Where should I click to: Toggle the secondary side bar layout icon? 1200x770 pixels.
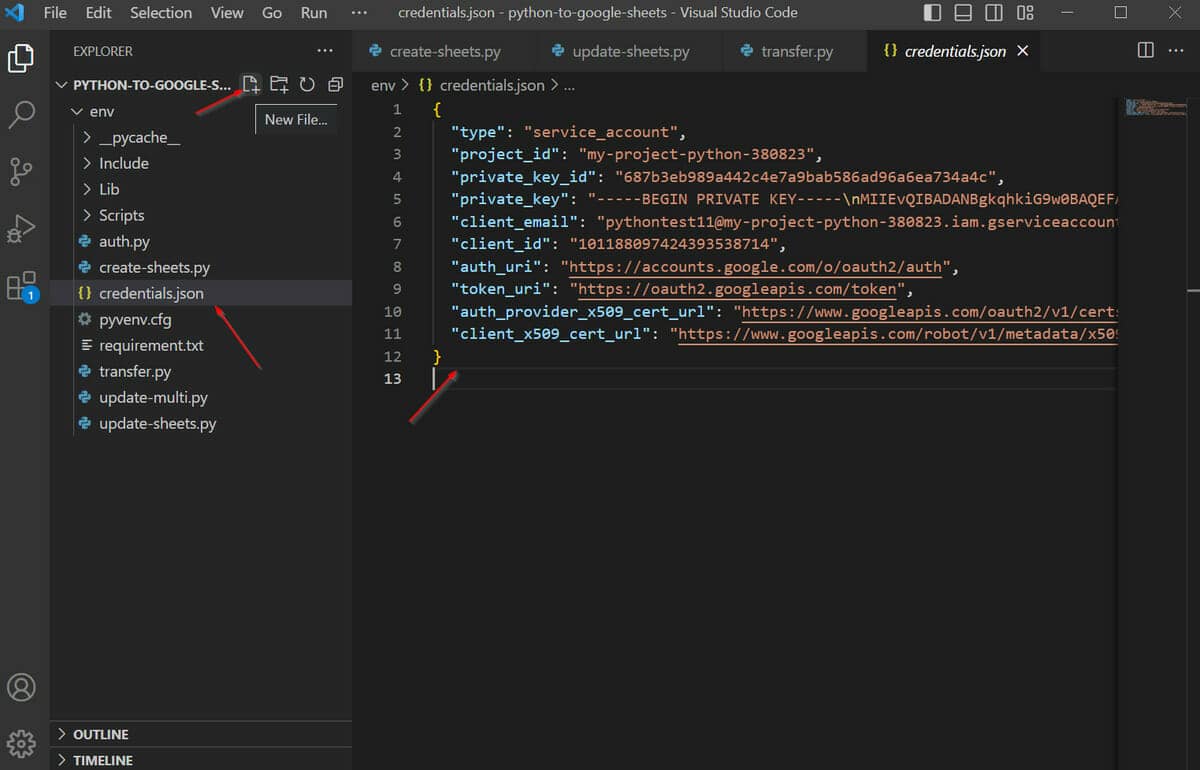994,13
